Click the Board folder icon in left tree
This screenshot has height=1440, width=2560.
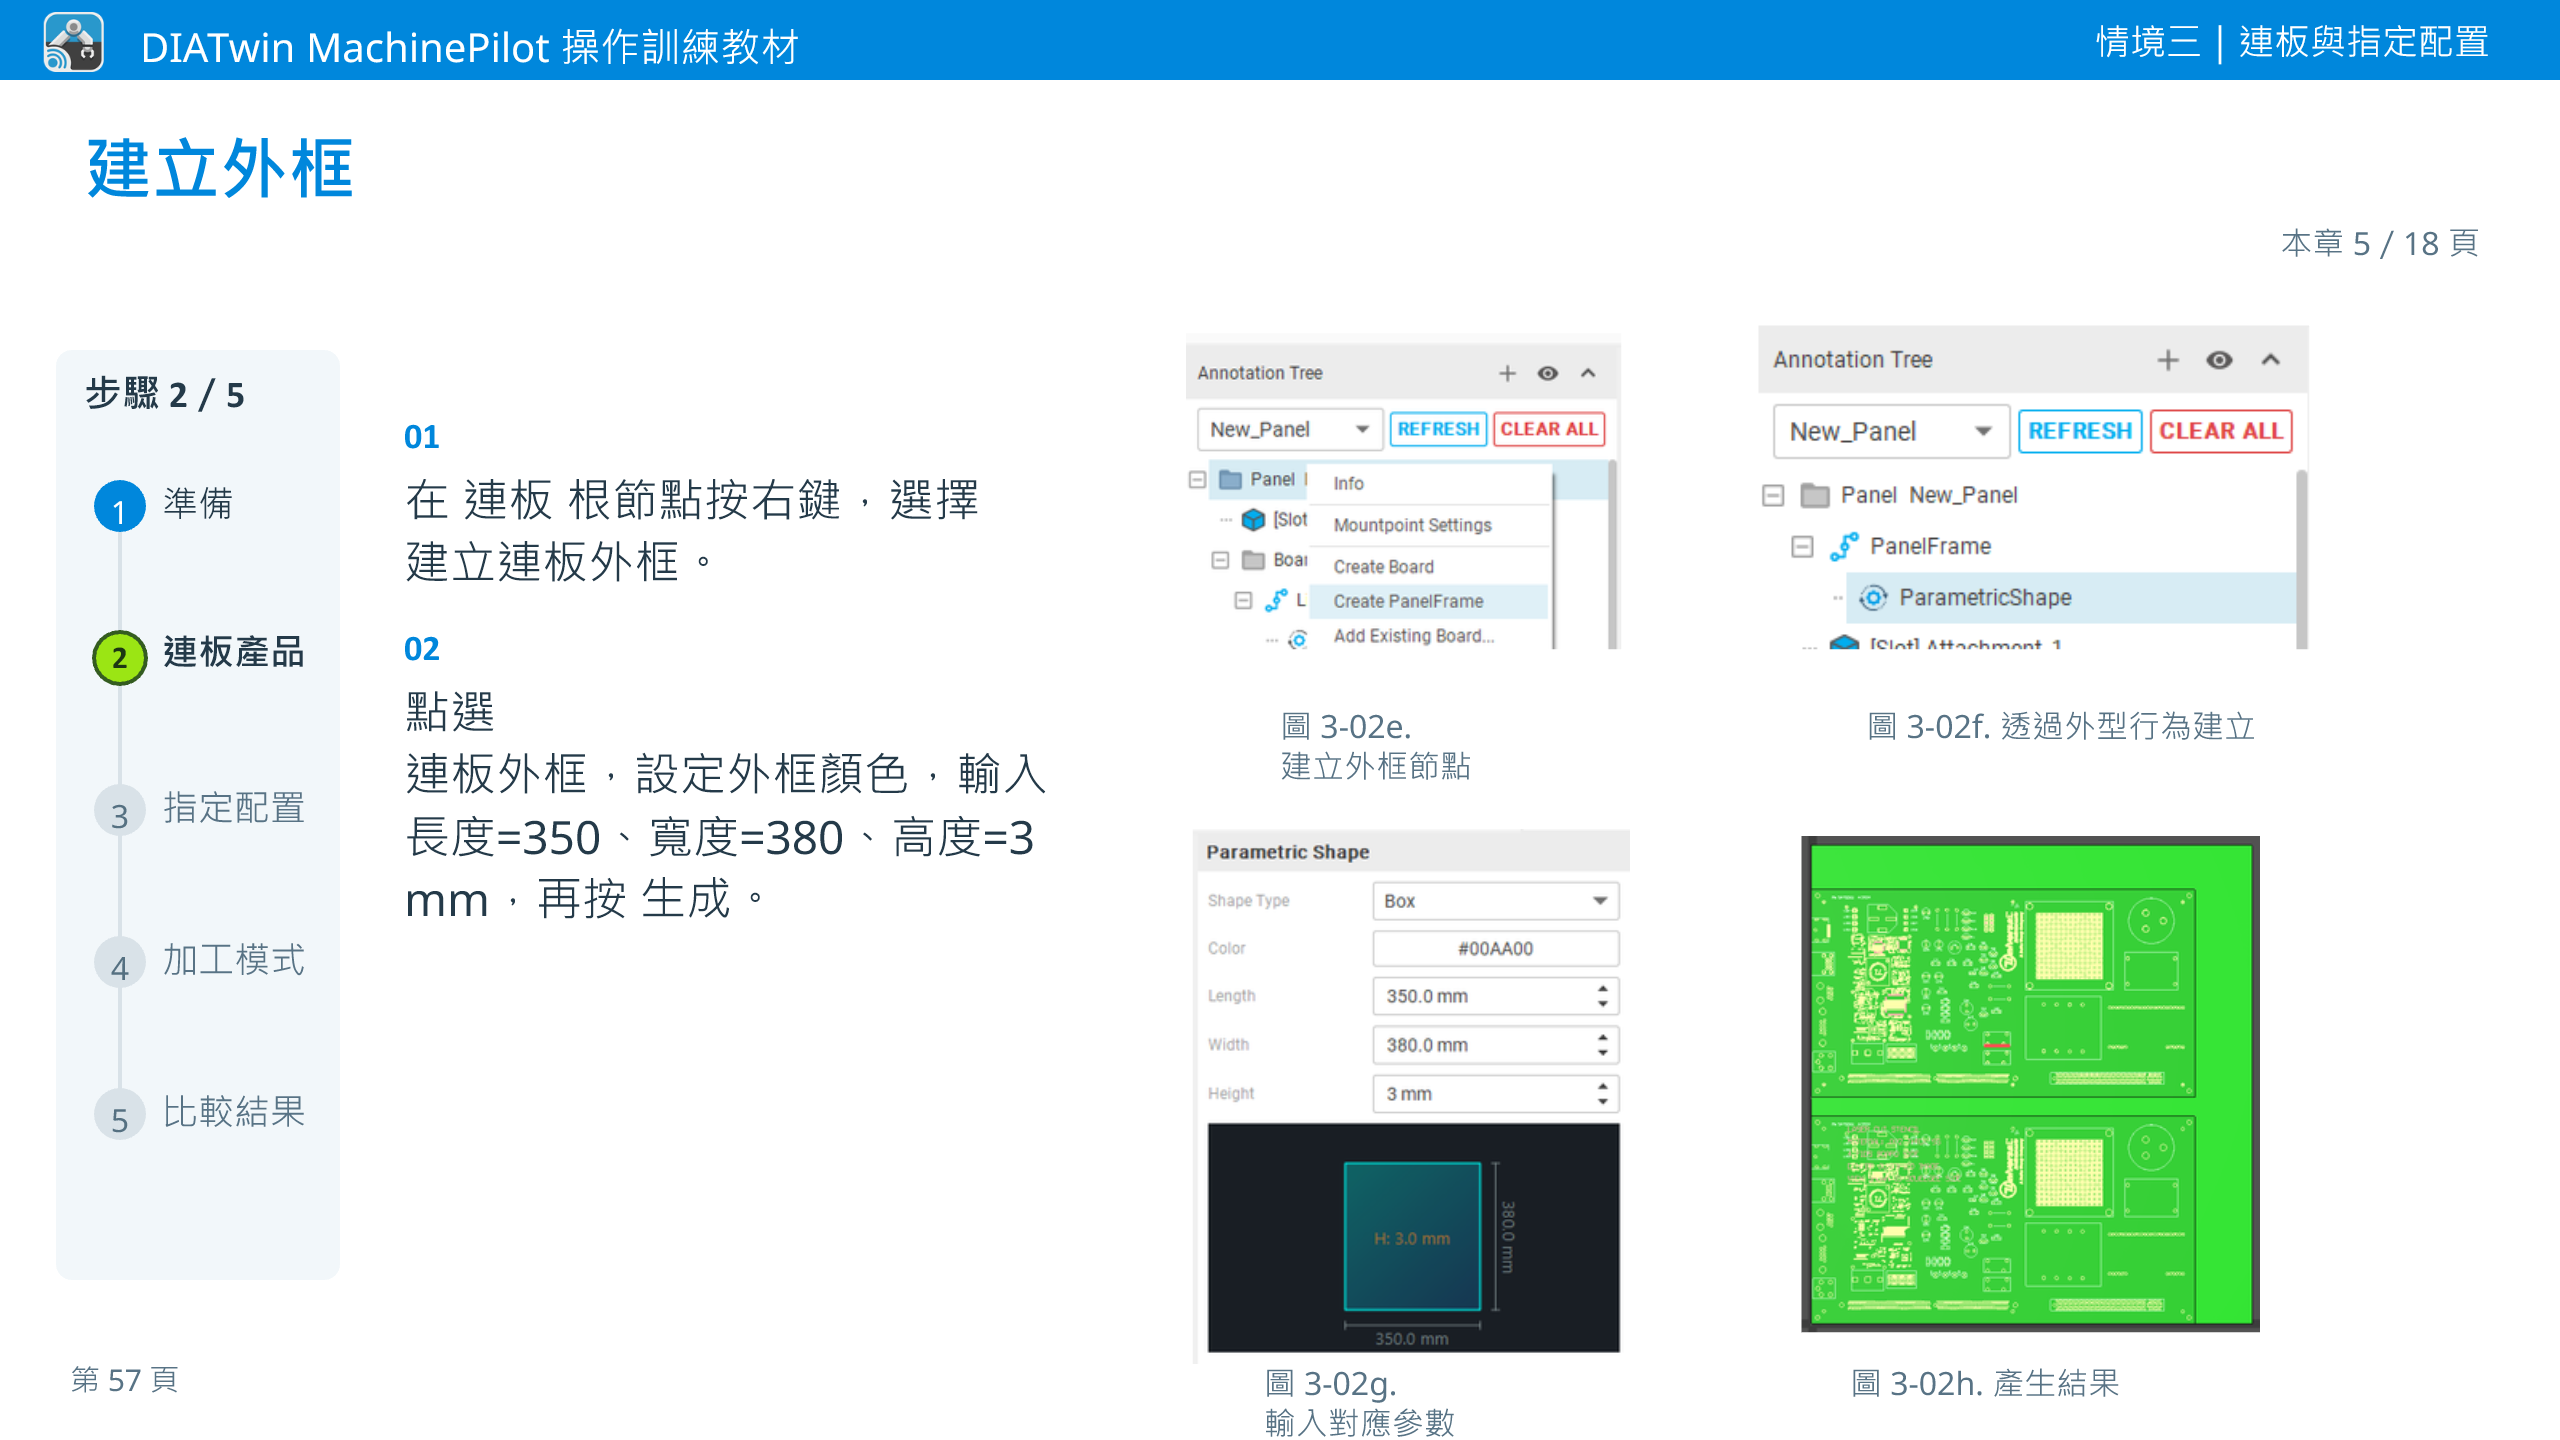coord(1254,560)
